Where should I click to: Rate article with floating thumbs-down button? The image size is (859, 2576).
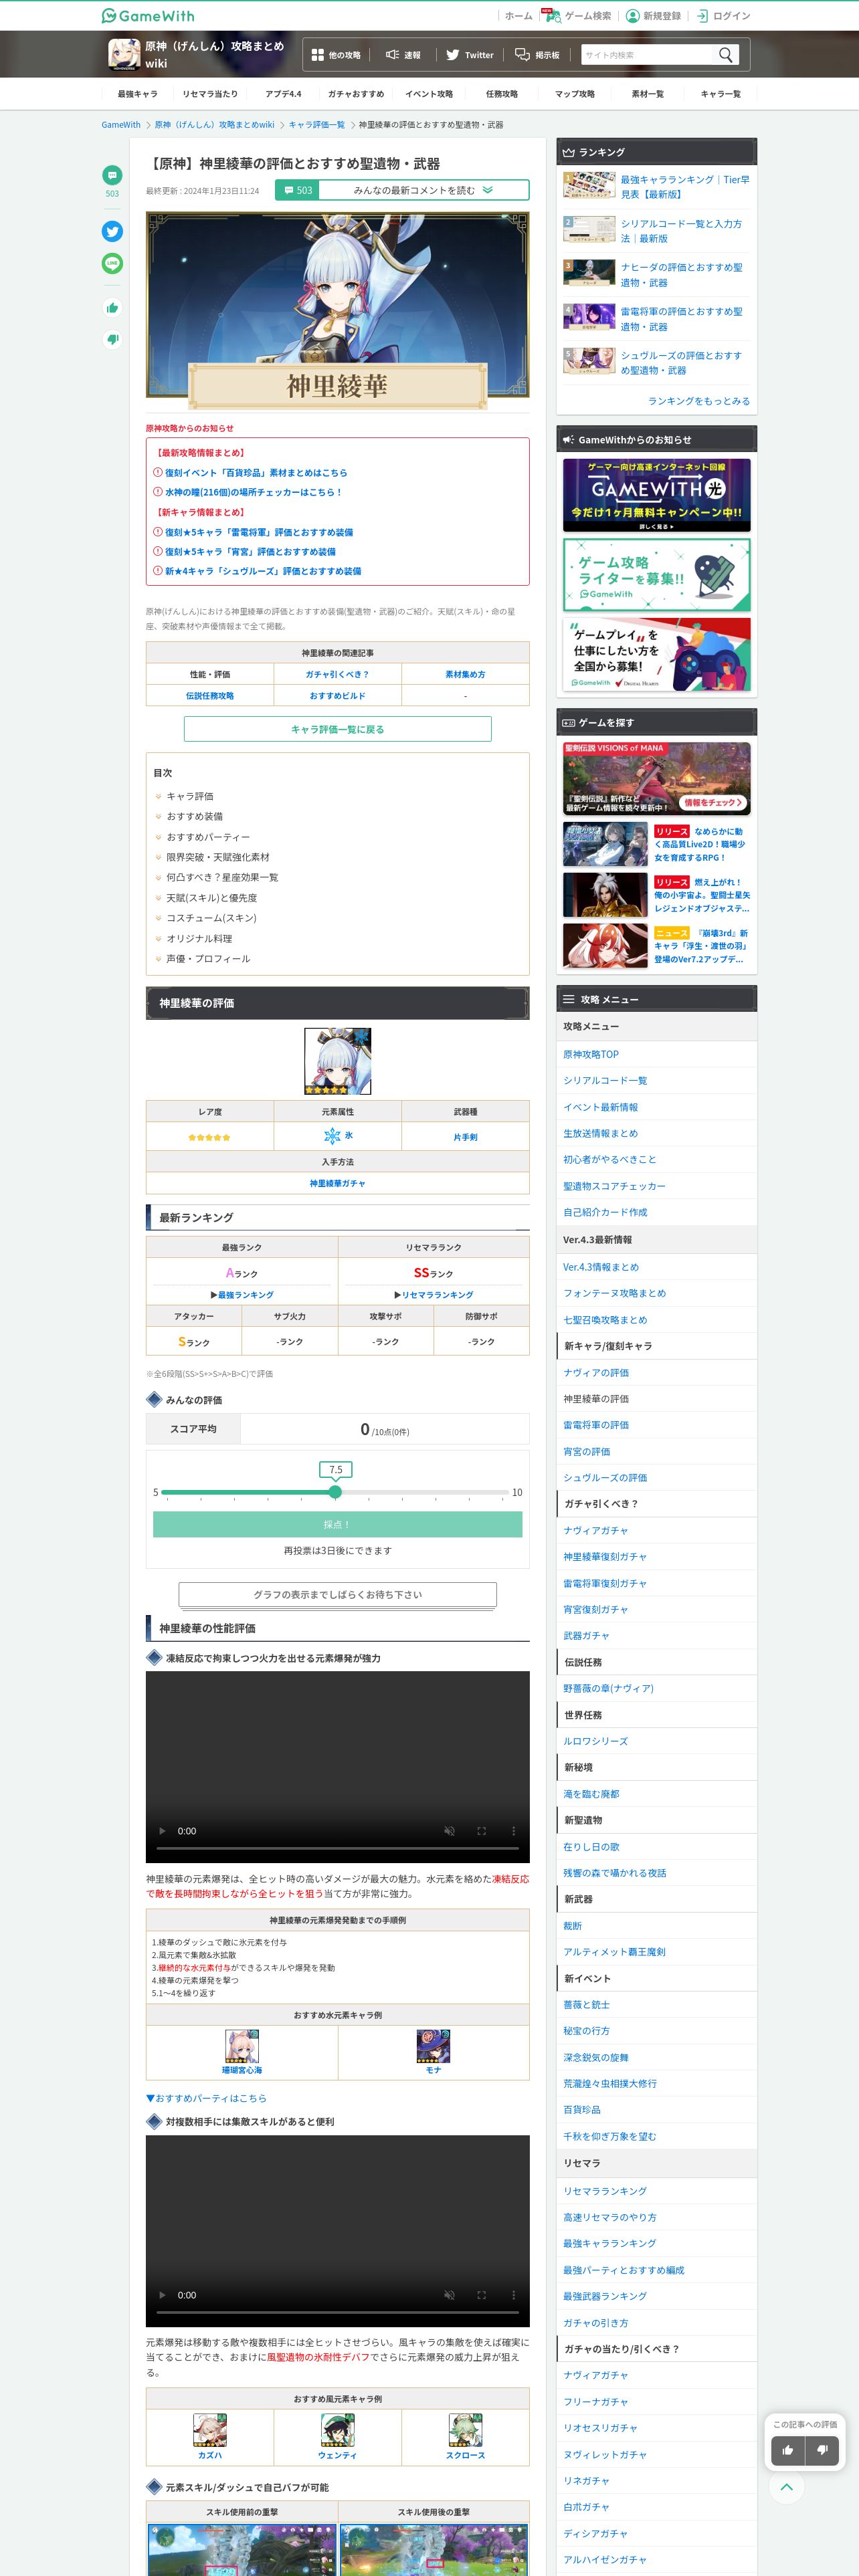pos(822,2449)
